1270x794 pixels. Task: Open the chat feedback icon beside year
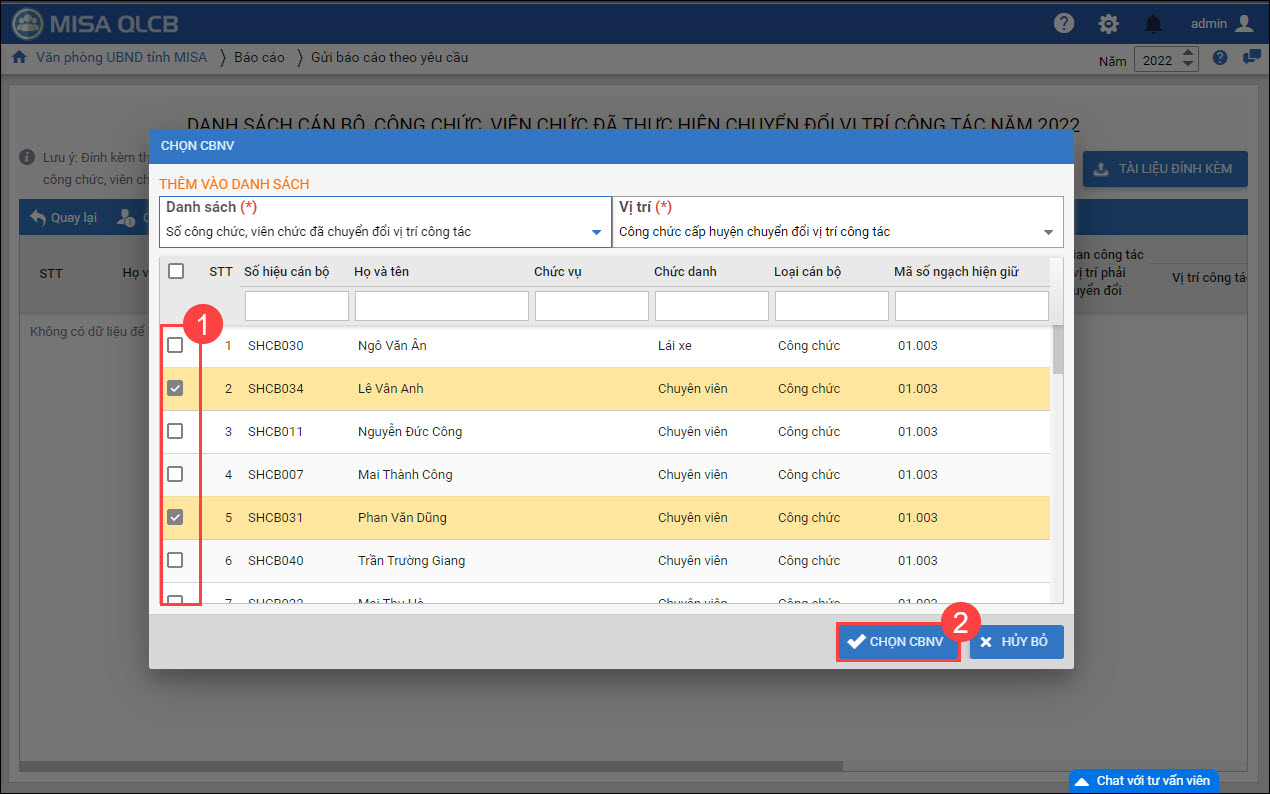(x=1250, y=58)
